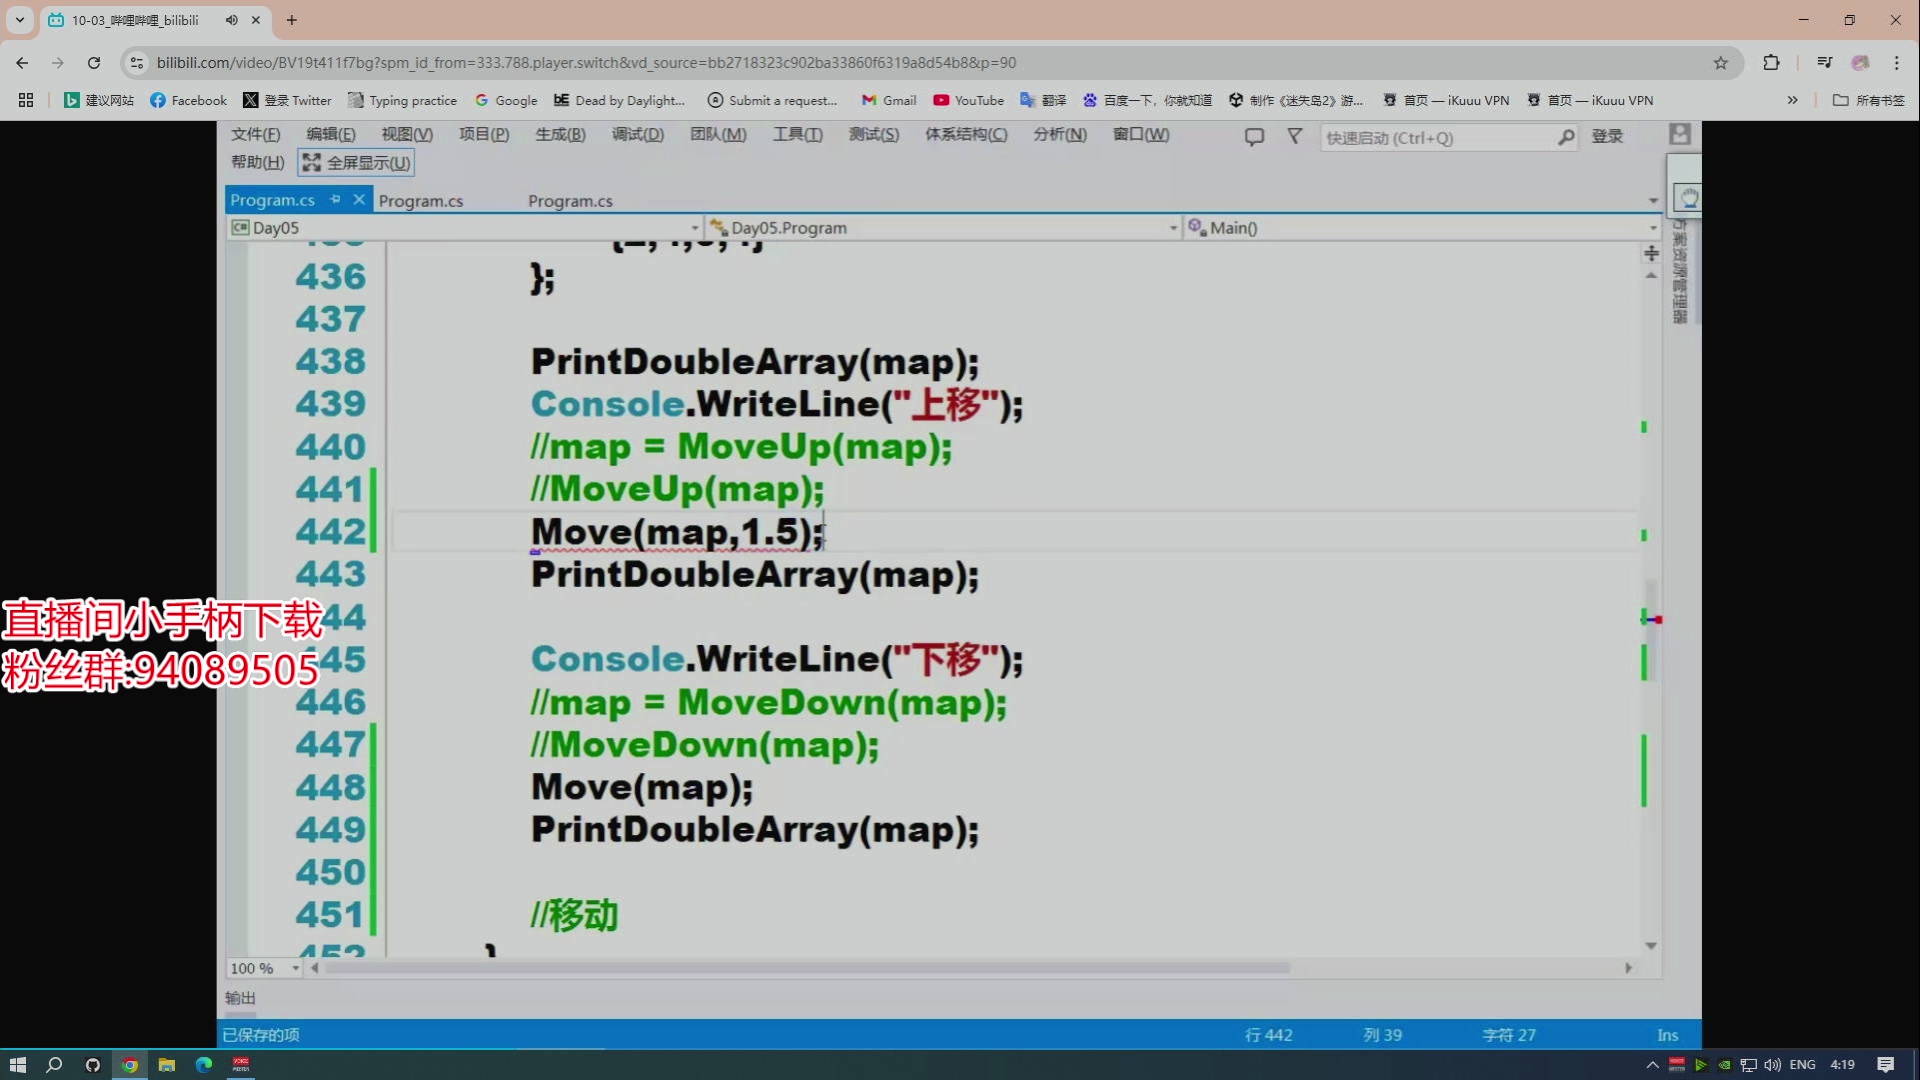
Task: Open the 视图(V) menu
Action: coord(407,134)
